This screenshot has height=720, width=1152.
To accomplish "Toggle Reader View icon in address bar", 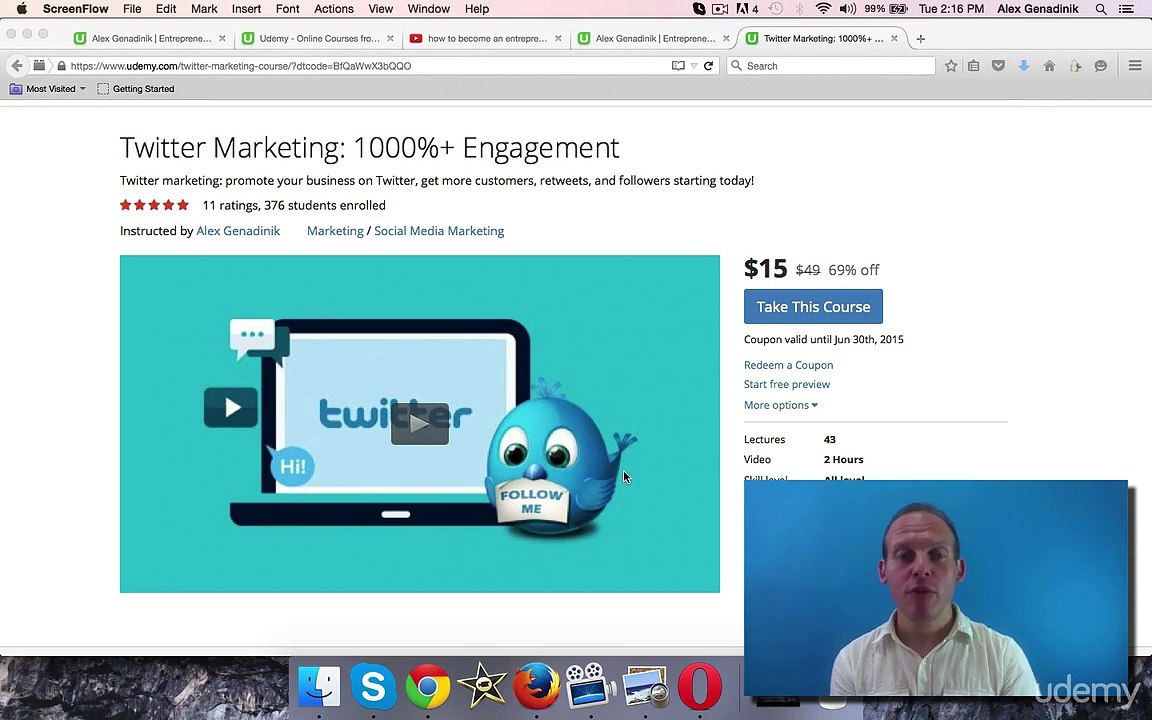I will pos(678,65).
